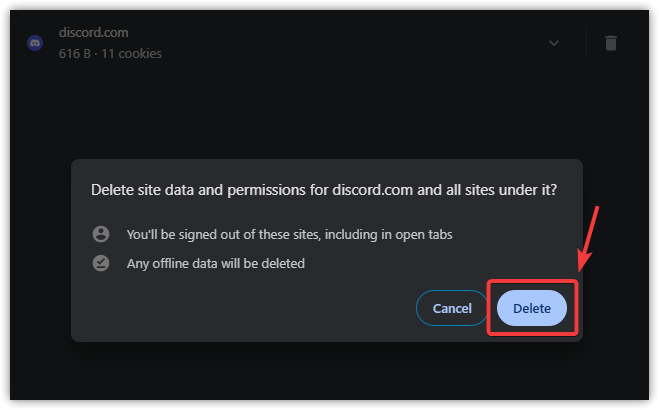Click 'Any offline data will be deleted' text

tap(215, 264)
